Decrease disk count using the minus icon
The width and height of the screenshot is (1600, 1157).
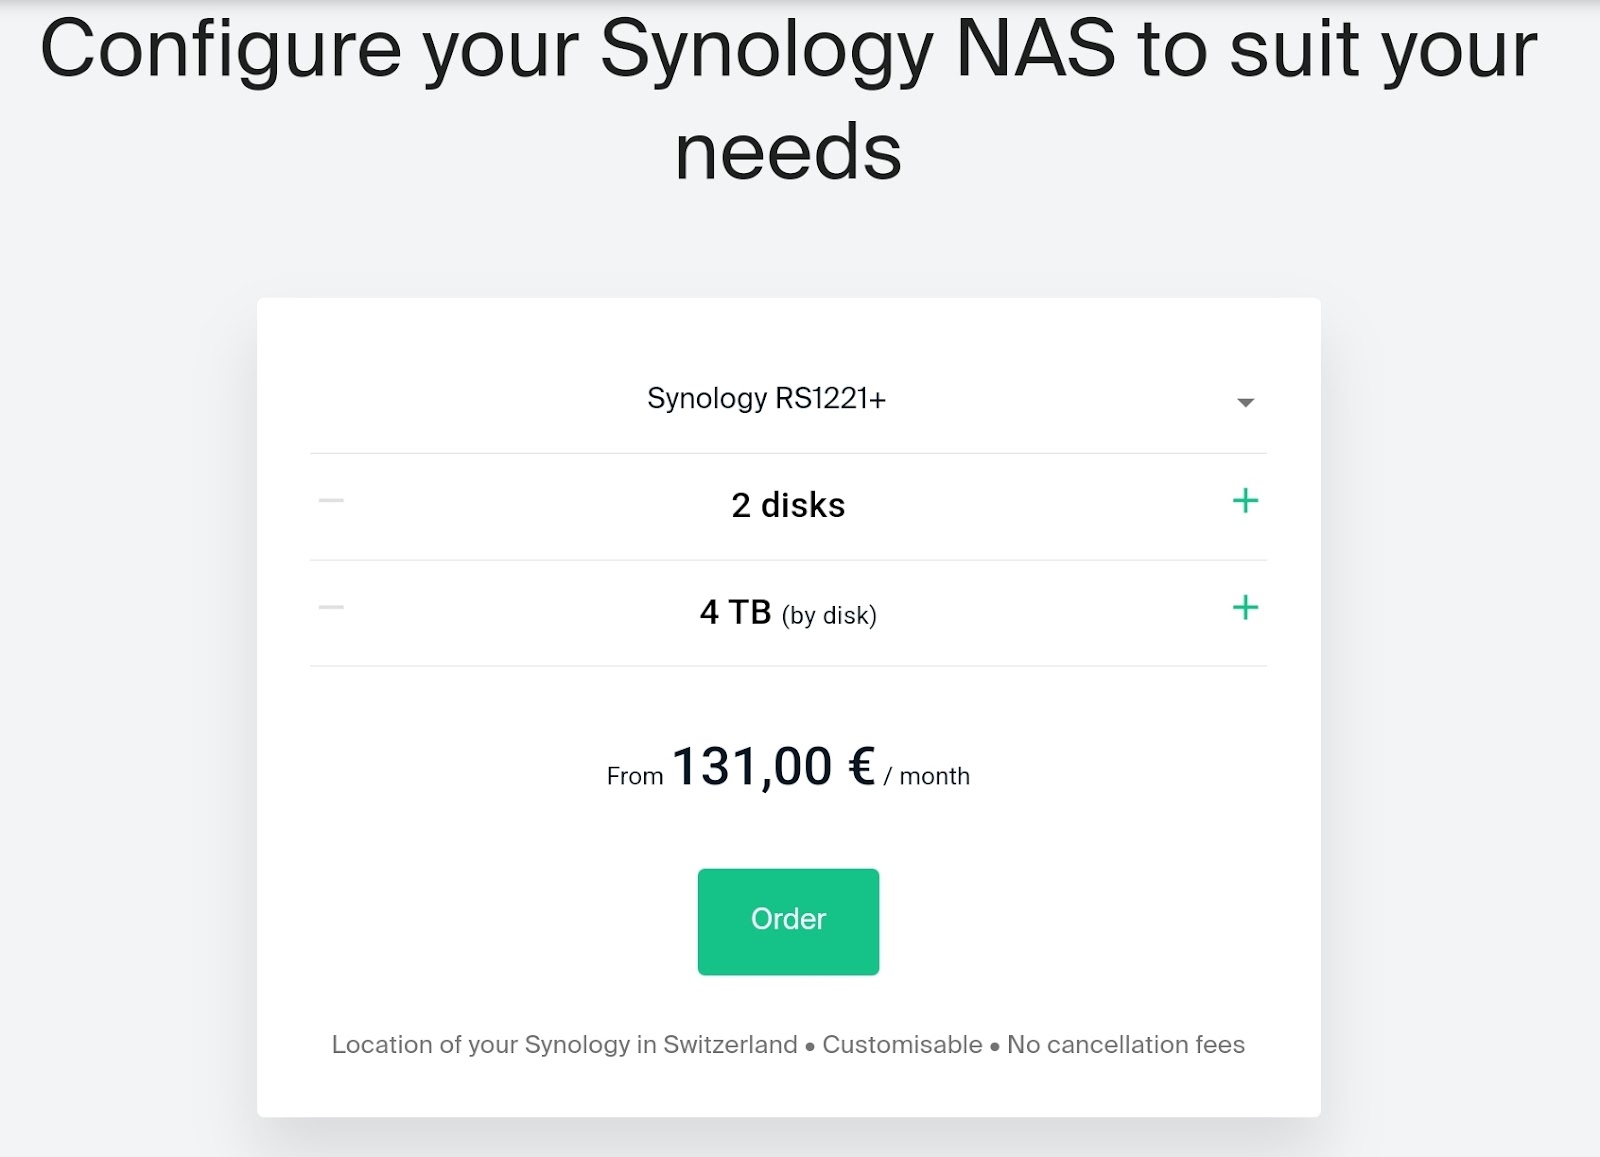(331, 501)
